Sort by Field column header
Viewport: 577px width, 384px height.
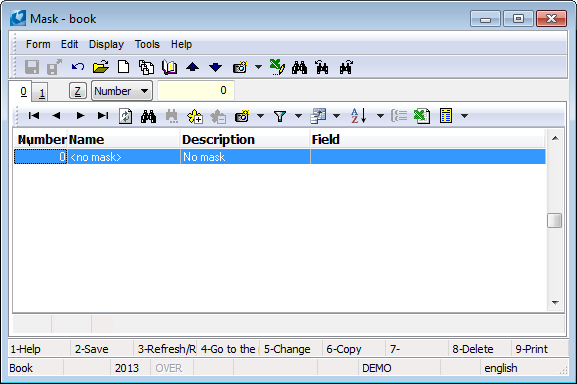[428, 139]
